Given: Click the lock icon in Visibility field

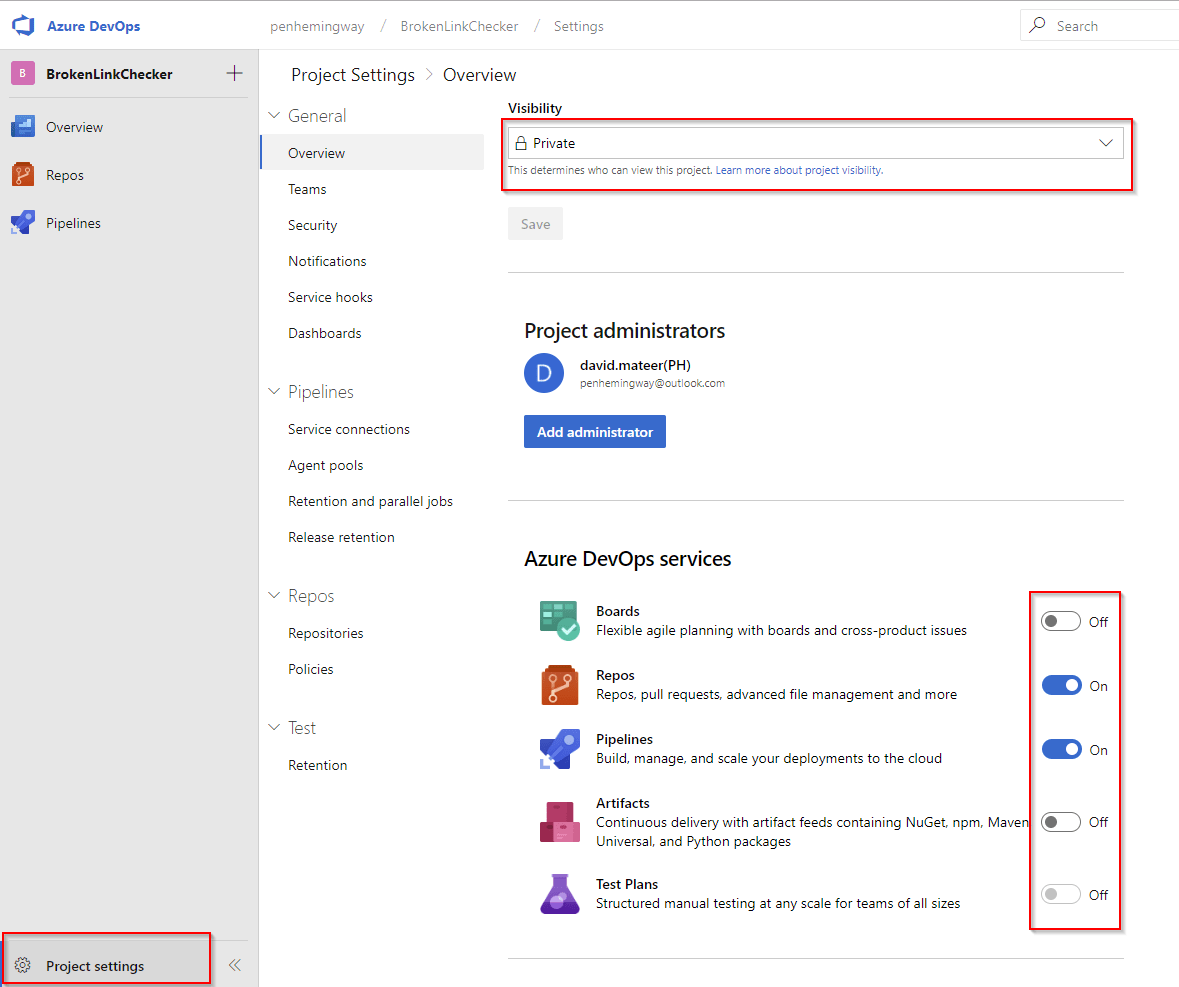Looking at the screenshot, I should point(520,143).
